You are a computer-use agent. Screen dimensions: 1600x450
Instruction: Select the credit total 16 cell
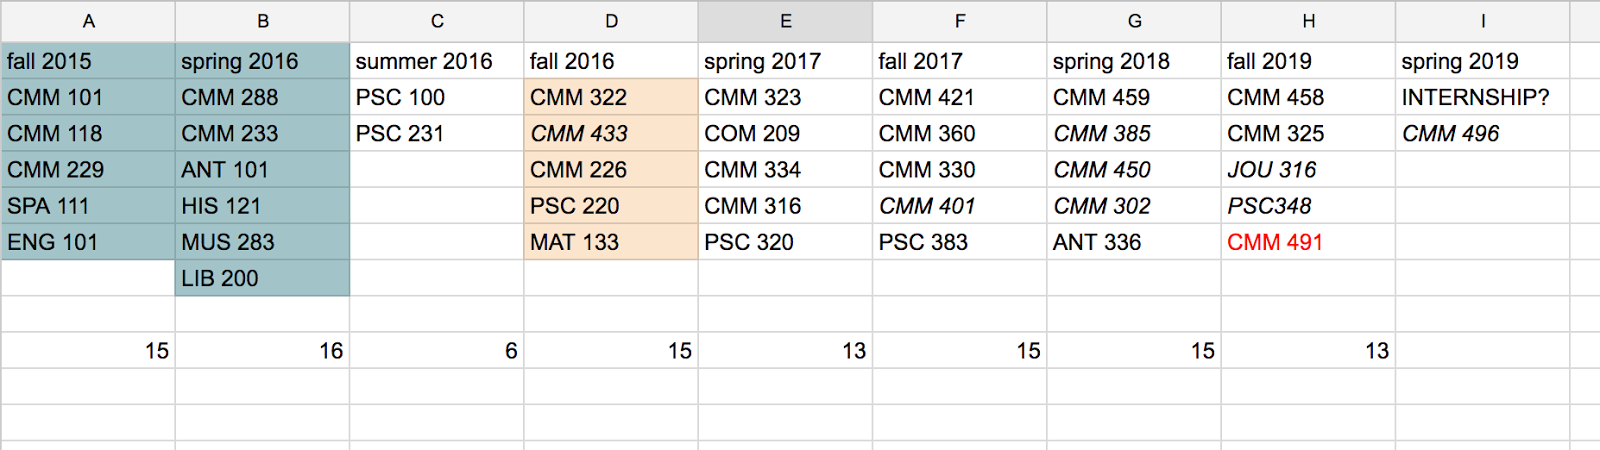pyautogui.click(x=262, y=351)
